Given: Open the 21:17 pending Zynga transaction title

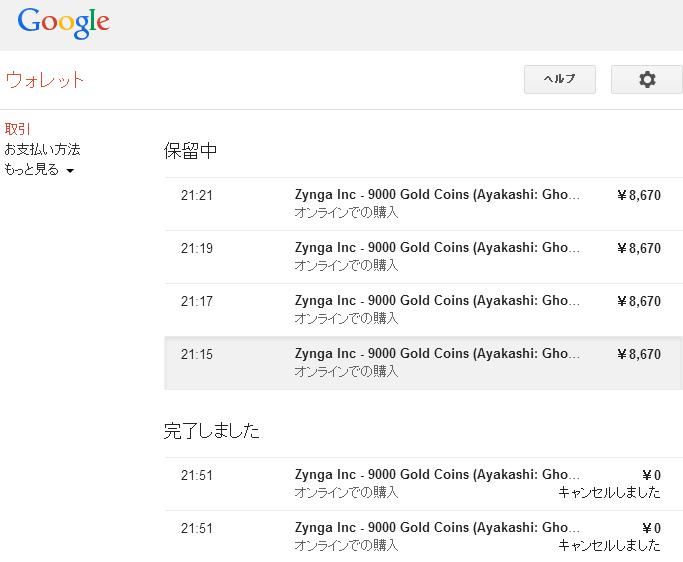Looking at the screenshot, I should (x=437, y=301).
